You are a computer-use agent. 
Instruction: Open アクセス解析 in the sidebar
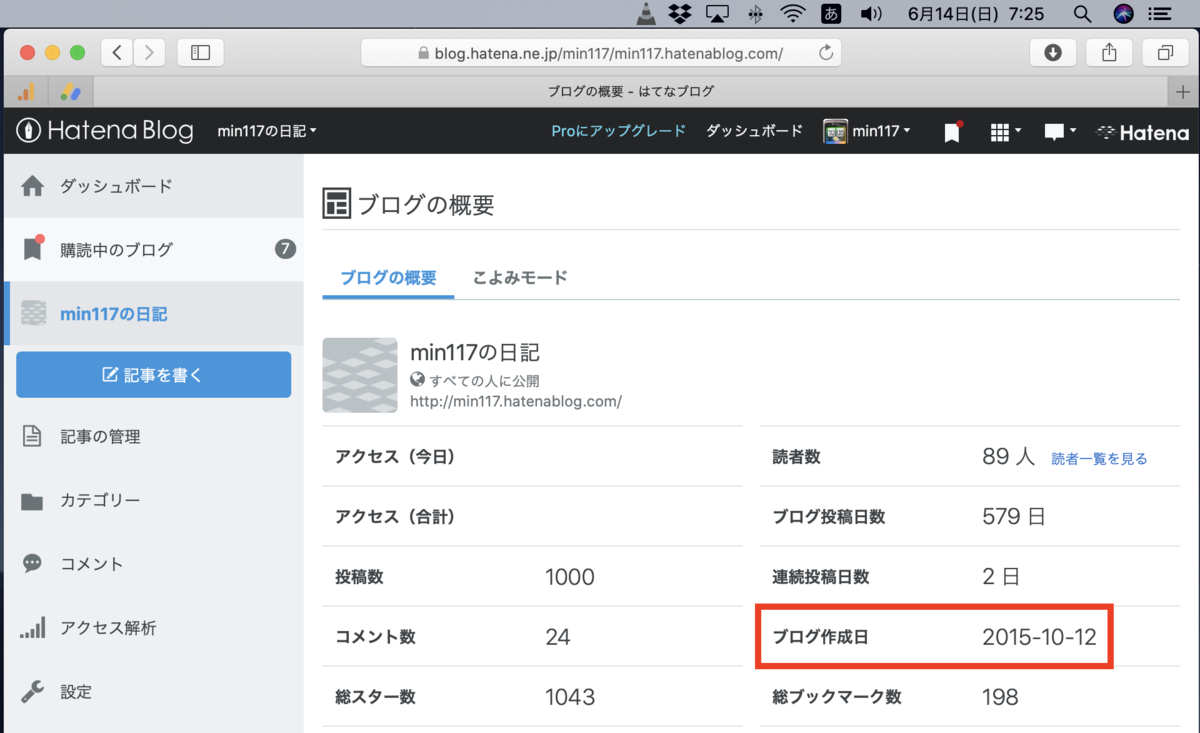pyautogui.click(x=154, y=628)
